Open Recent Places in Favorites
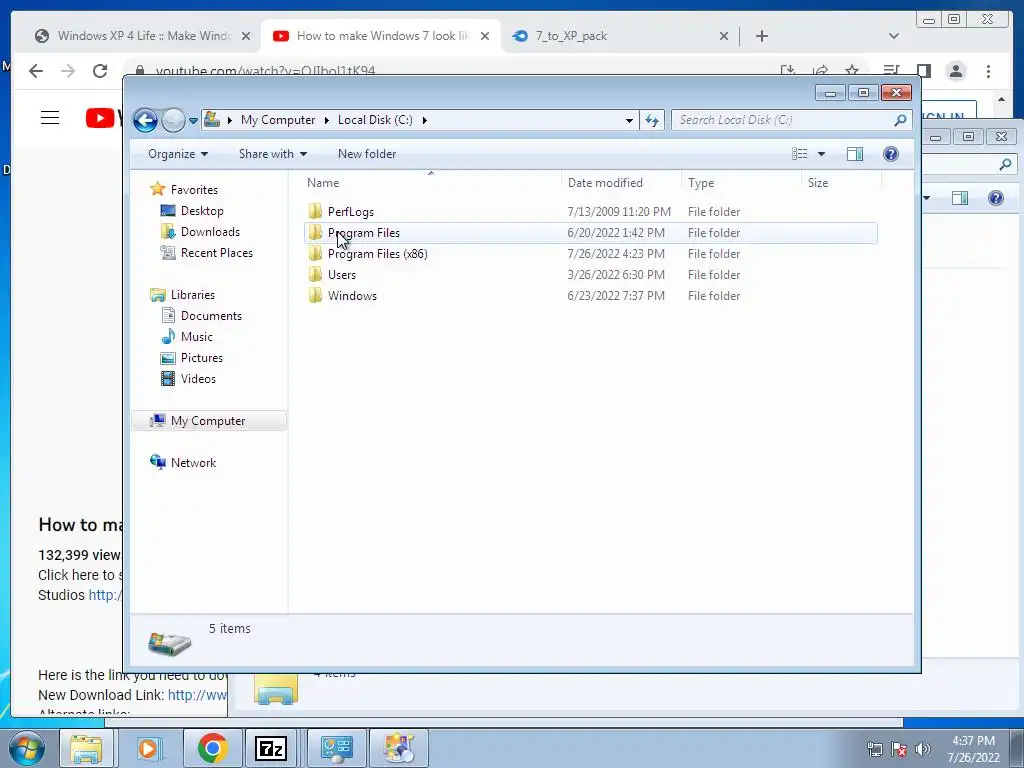The width and height of the screenshot is (1024, 768). coord(216,253)
